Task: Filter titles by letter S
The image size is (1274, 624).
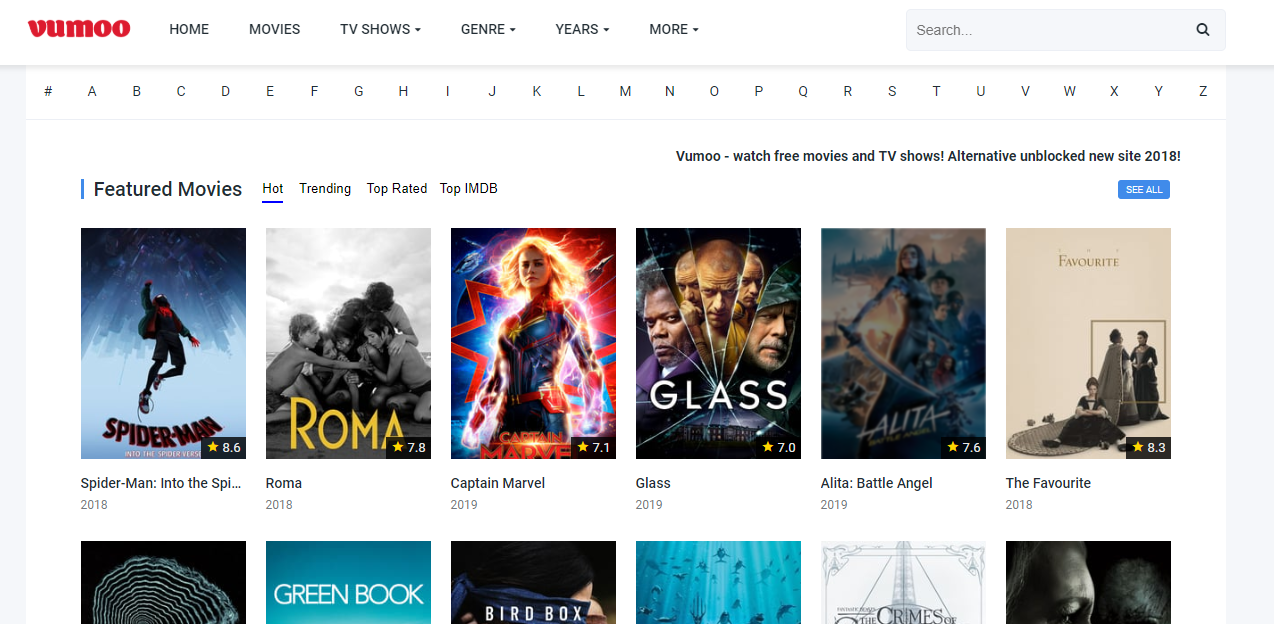Action: point(892,91)
